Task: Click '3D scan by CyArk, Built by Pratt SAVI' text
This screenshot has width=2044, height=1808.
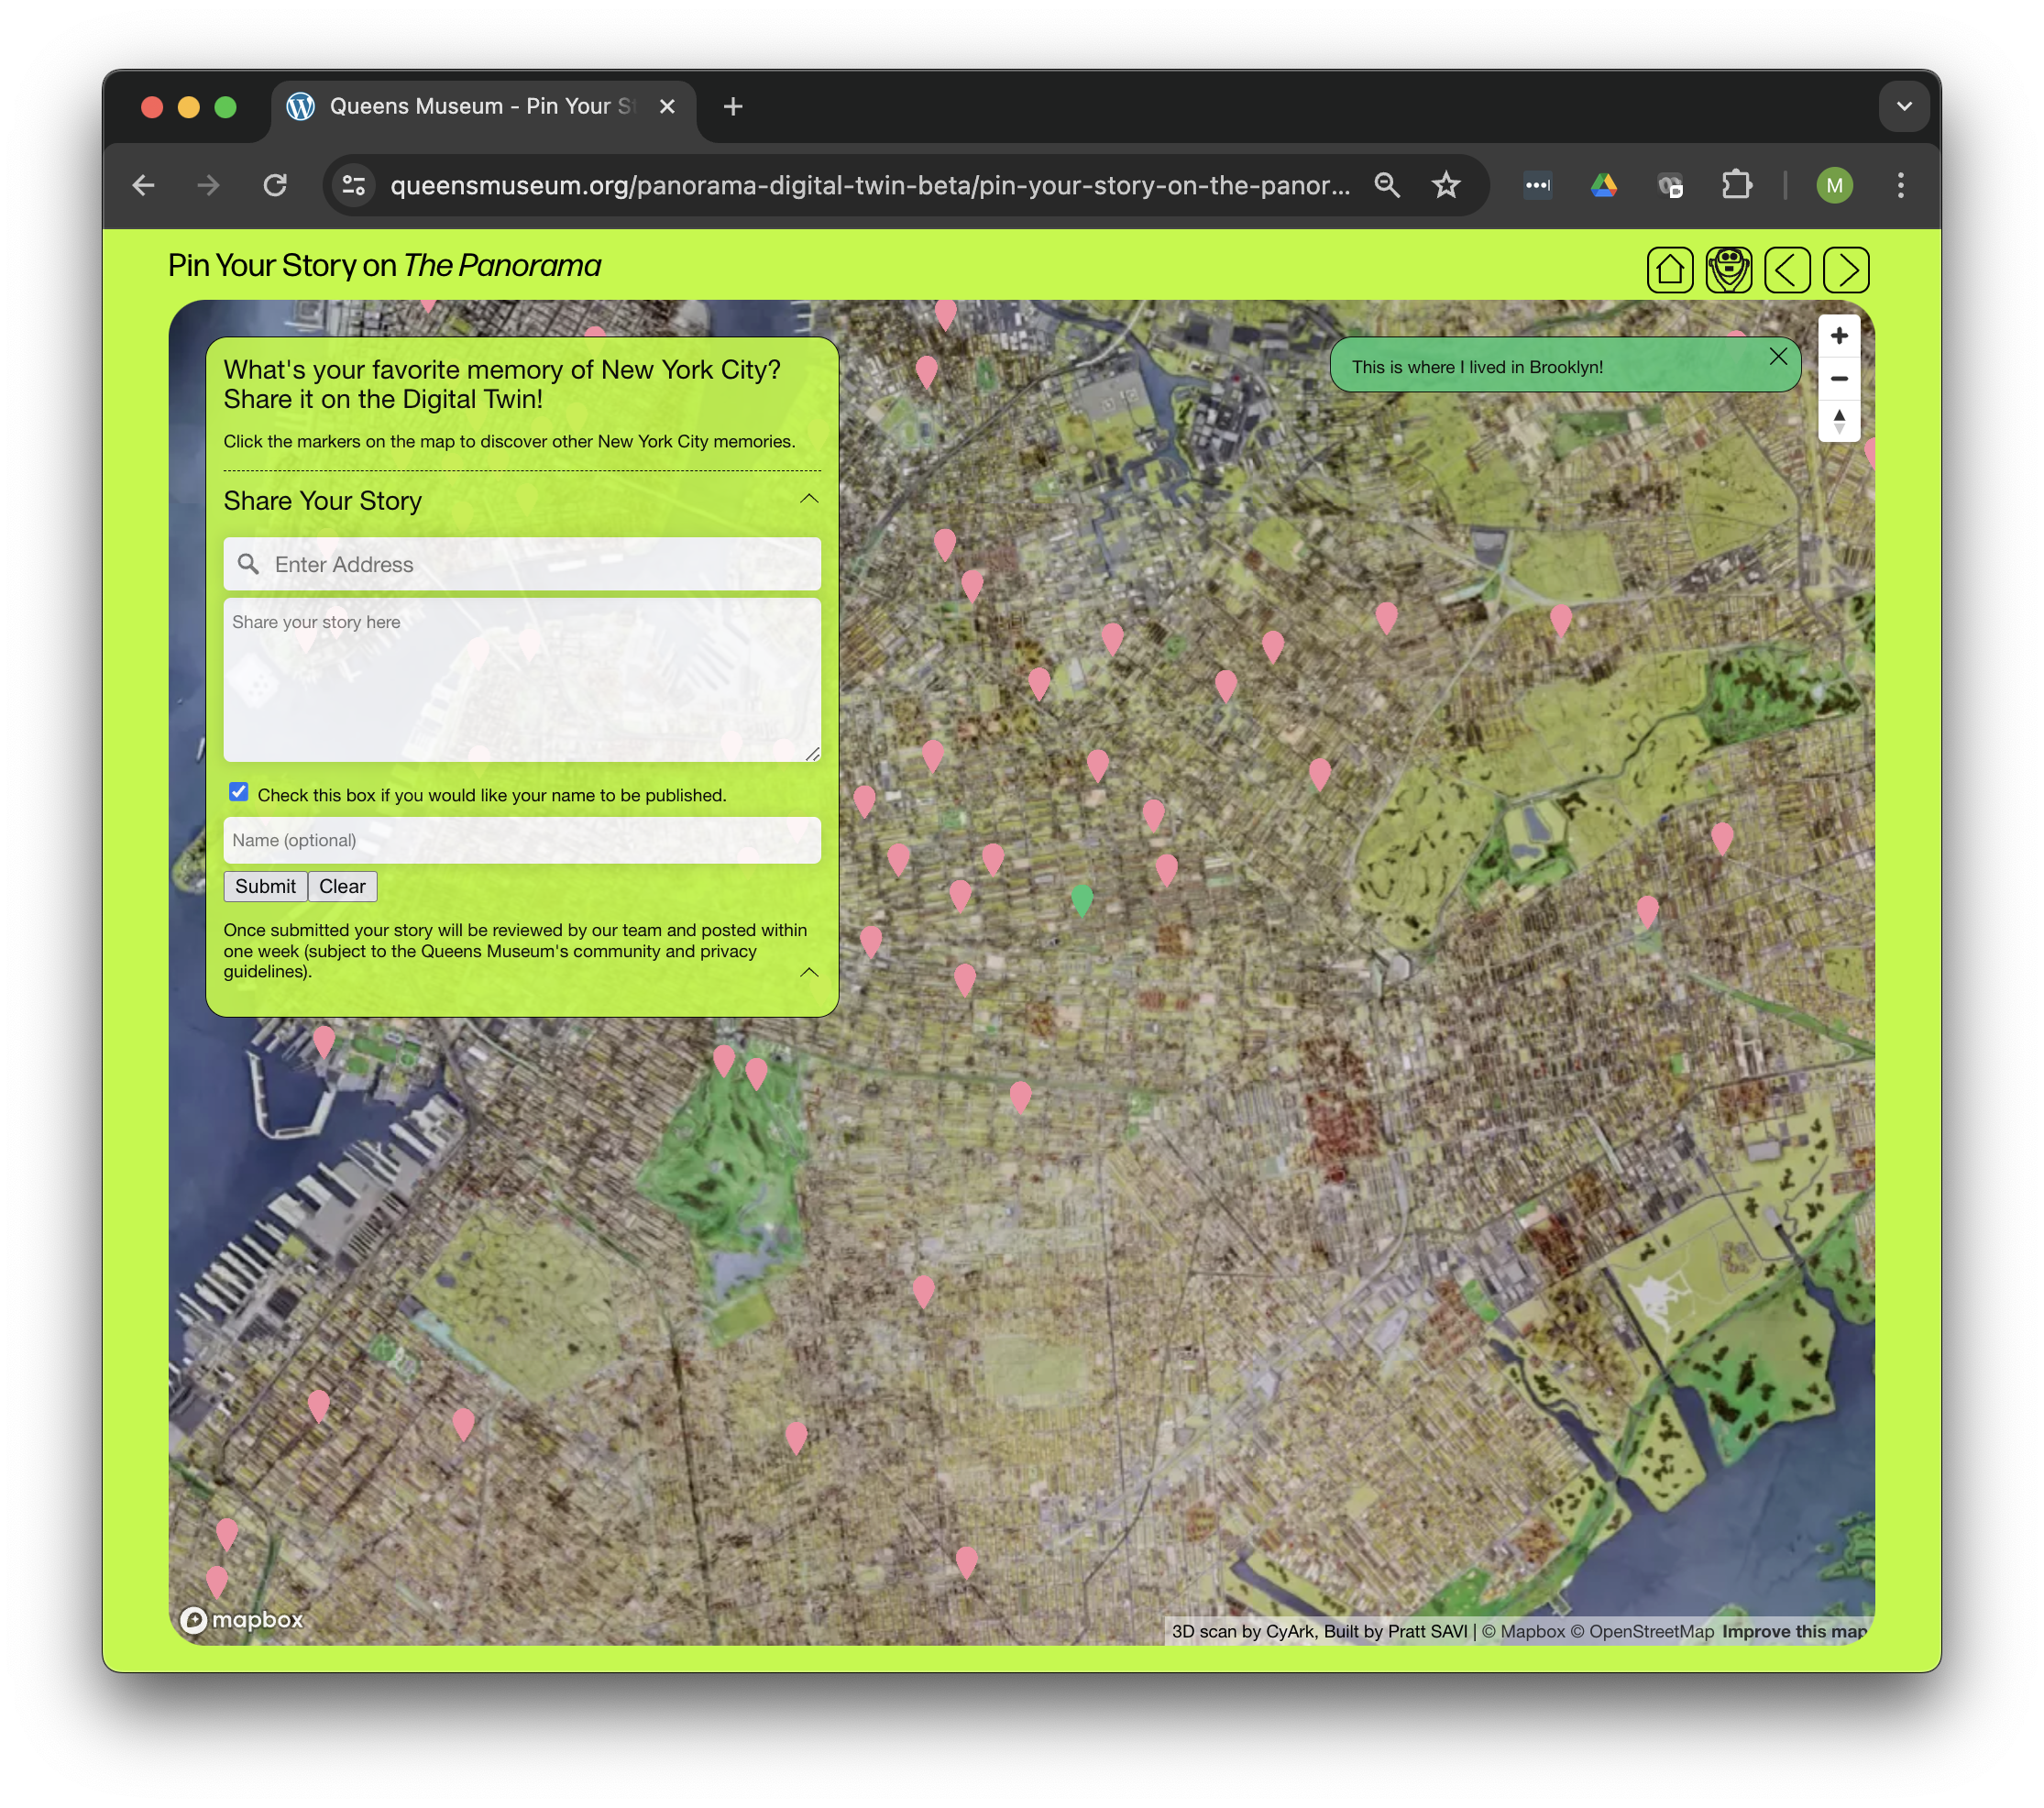Action: (1319, 1631)
